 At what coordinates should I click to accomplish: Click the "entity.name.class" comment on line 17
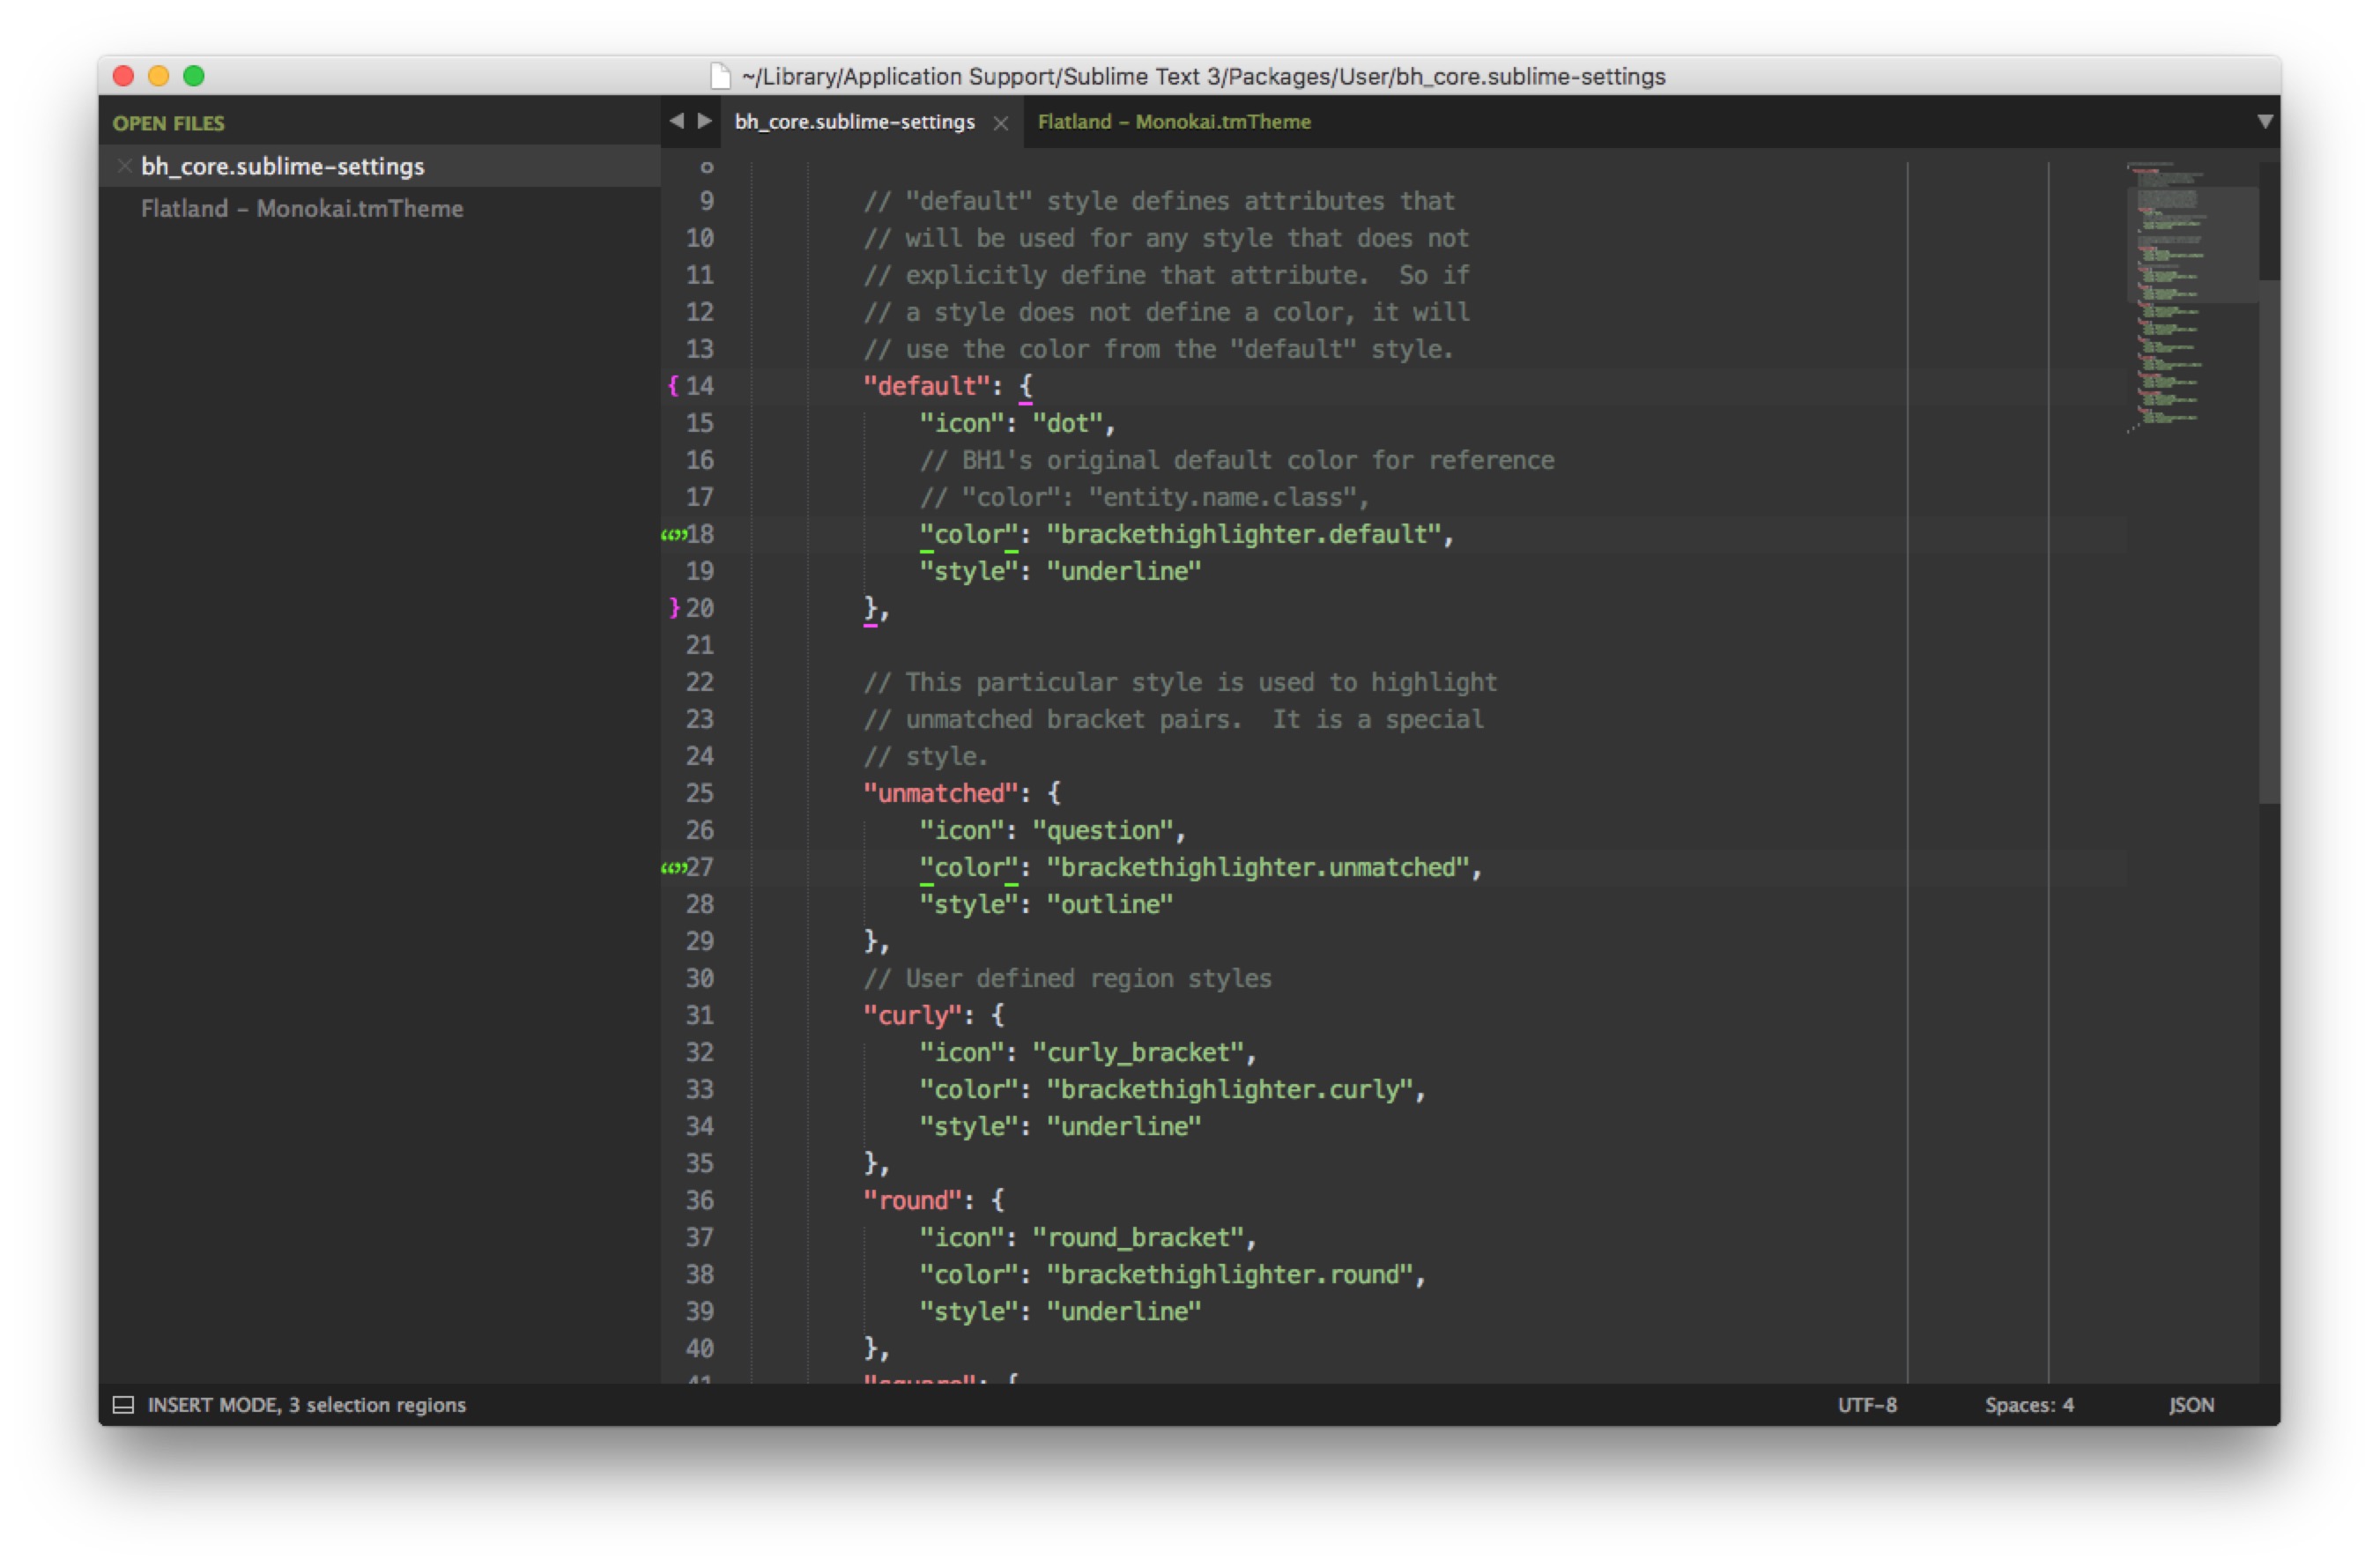click(x=1222, y=497)
